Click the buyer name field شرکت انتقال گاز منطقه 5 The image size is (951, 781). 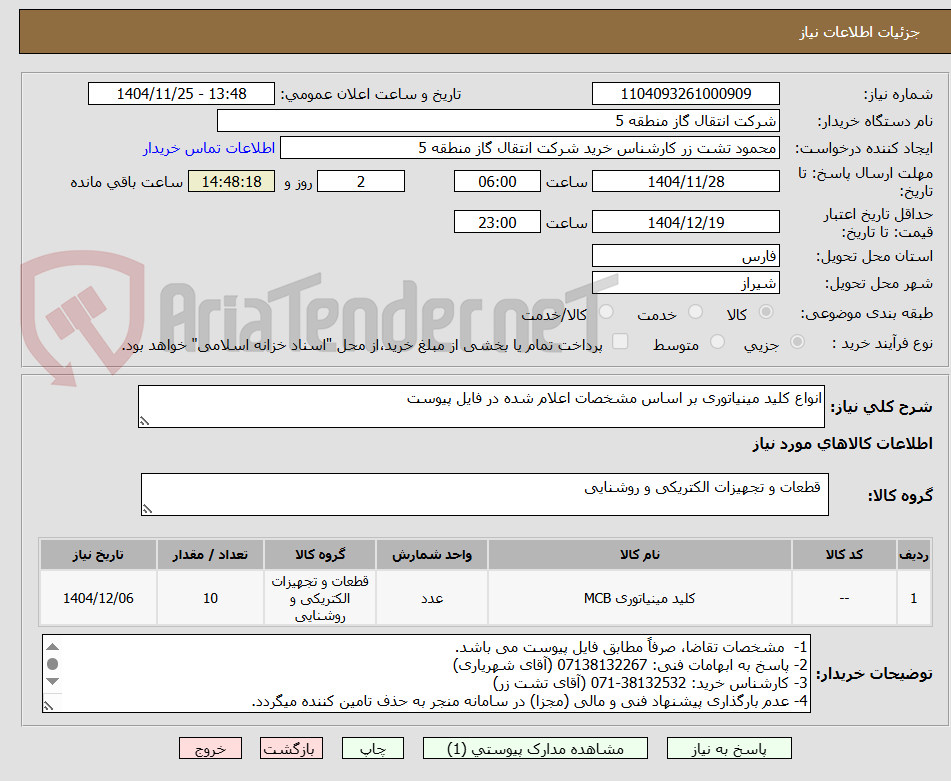[x=498, y=121]
